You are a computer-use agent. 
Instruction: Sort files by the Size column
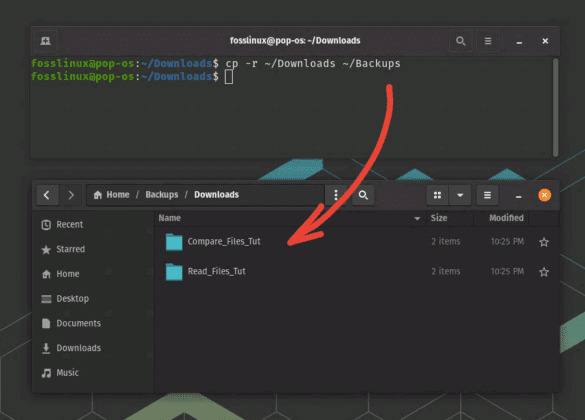[439, 218]
